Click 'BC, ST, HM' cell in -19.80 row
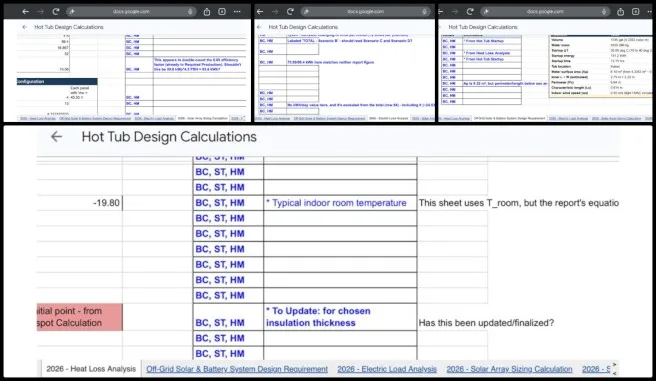656x381 pixels. pos(228,203)
